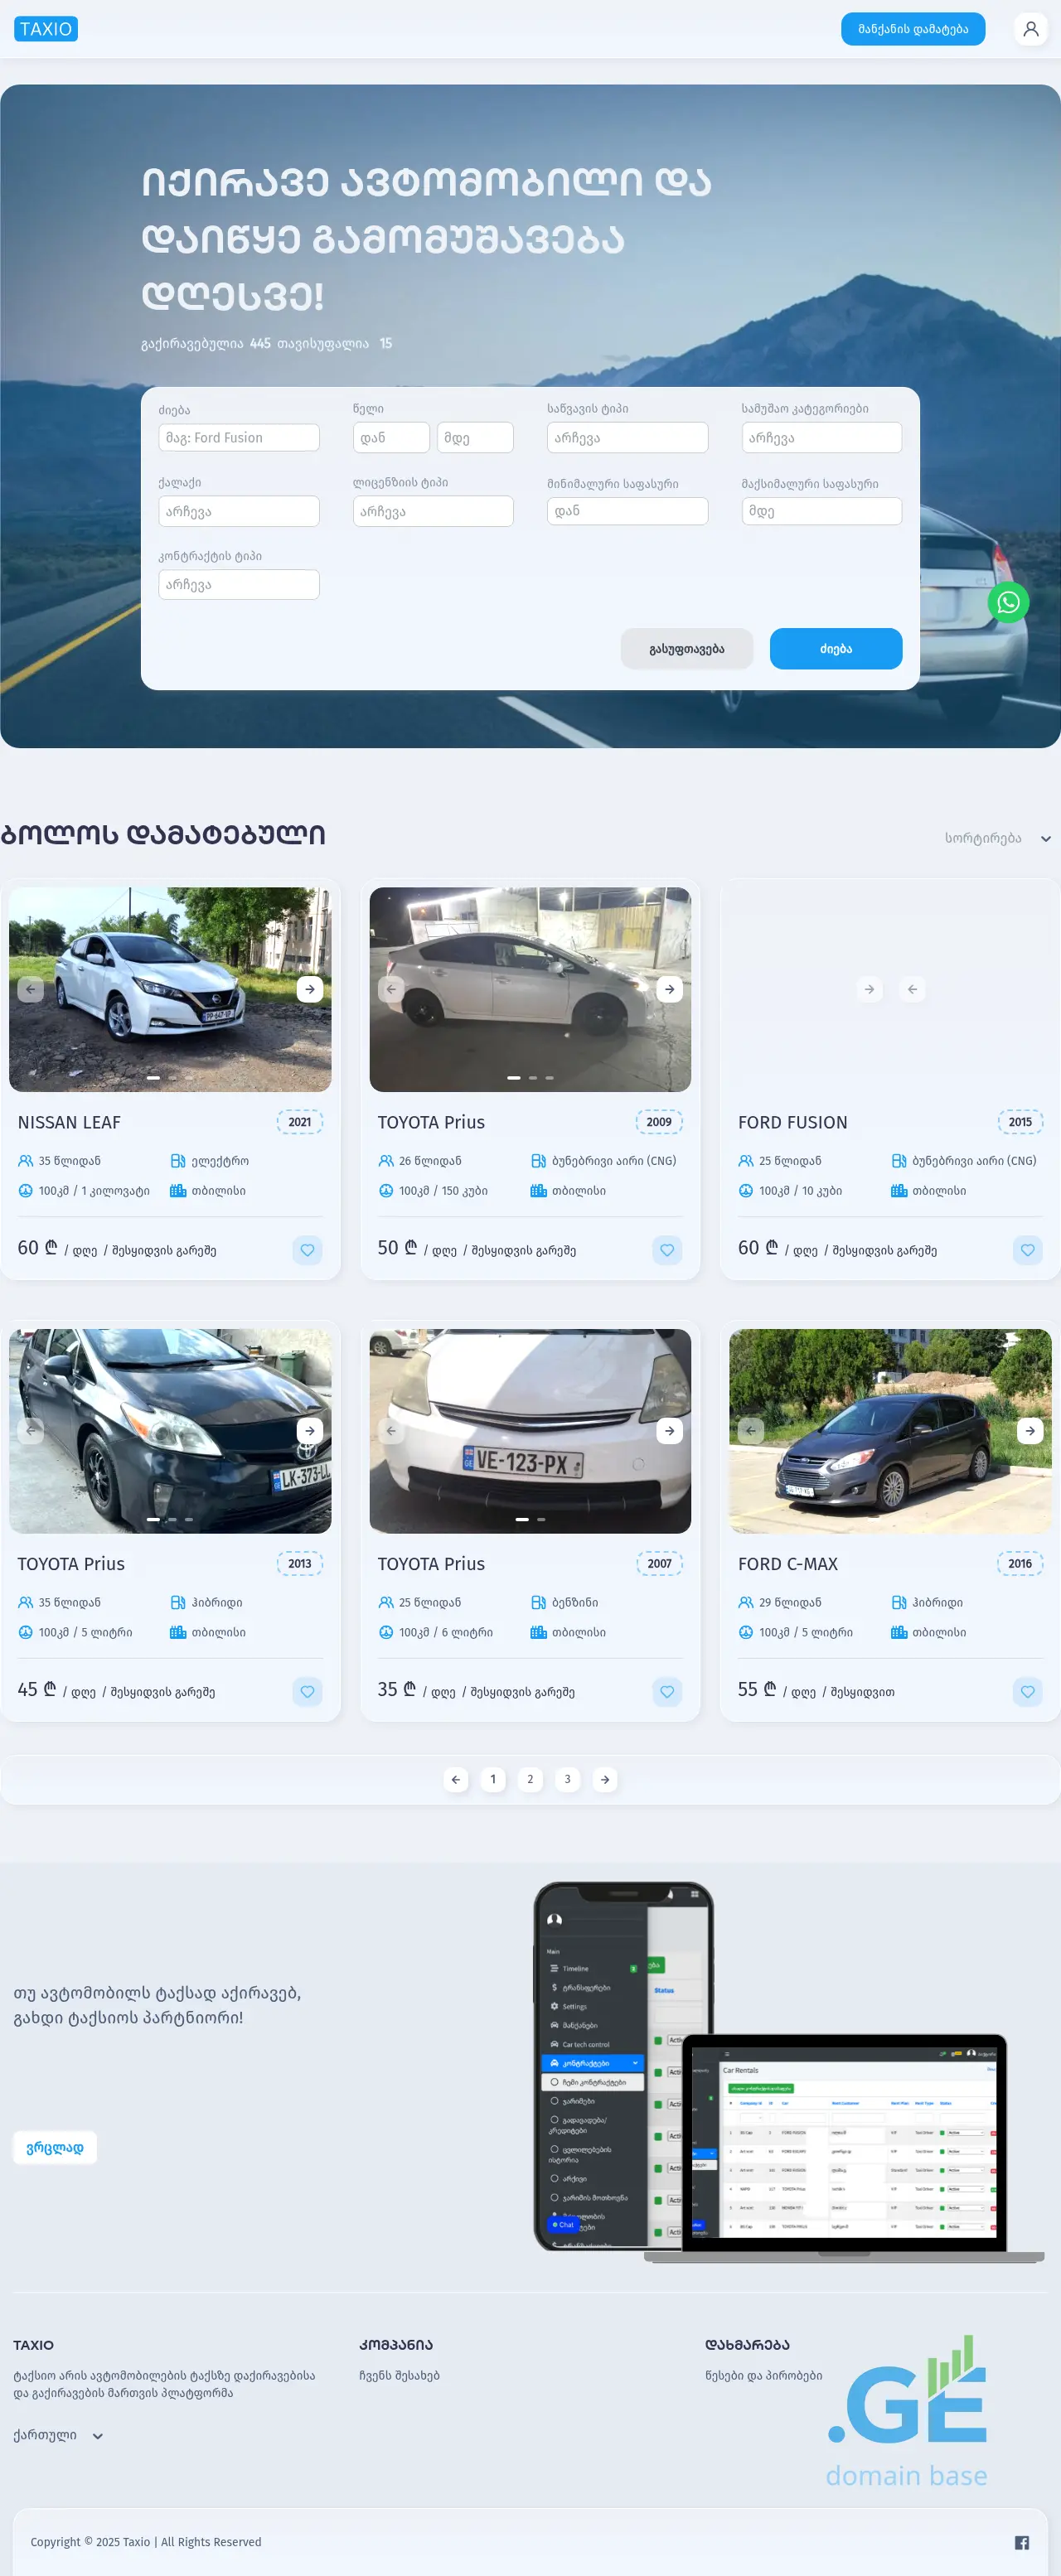The width and height of the screenshot is (1061, 2576).
Task: Click the Toyota Prius 2013 car photo
Action: tap(170, 1430)
